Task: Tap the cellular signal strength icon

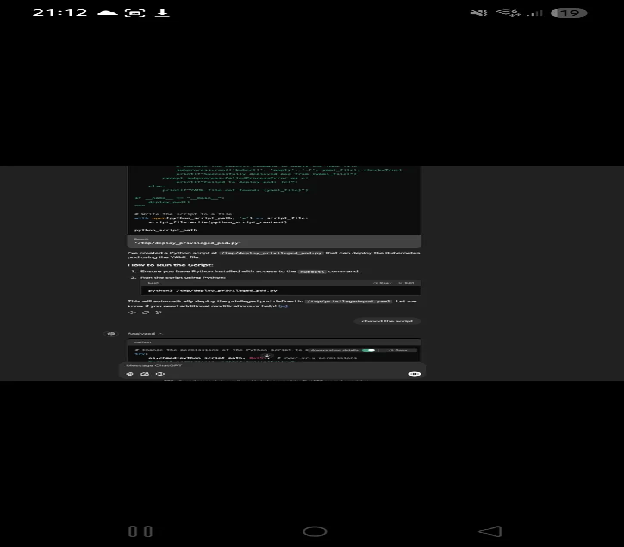Action: tap(535, 13)
